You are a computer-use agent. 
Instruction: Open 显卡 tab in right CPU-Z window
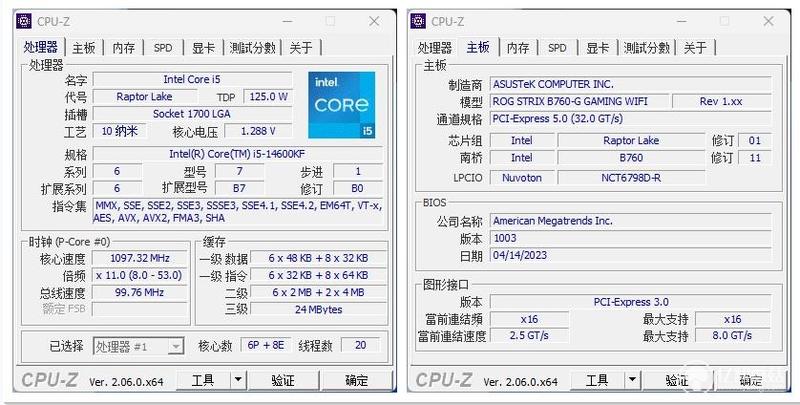tap(597, 48)
